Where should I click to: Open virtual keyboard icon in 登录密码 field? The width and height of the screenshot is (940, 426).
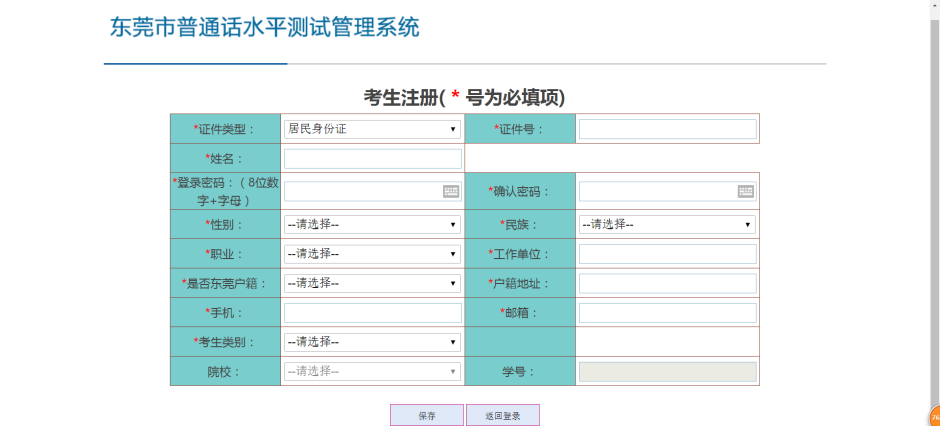click(x=451, y=191)
